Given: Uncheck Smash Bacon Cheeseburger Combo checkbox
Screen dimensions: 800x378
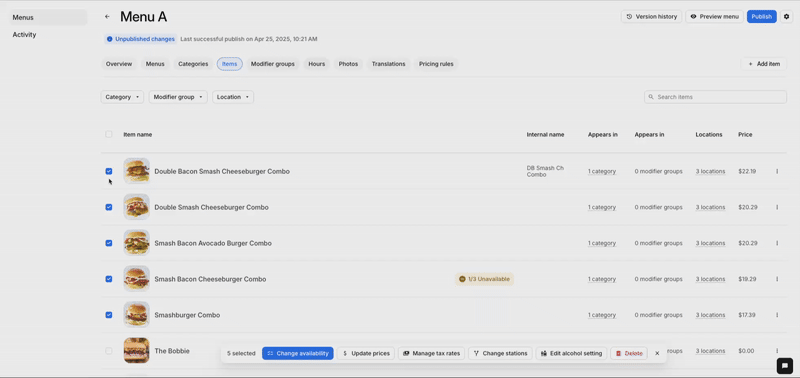Looking at the screenshot, I should tap(109, 279).
